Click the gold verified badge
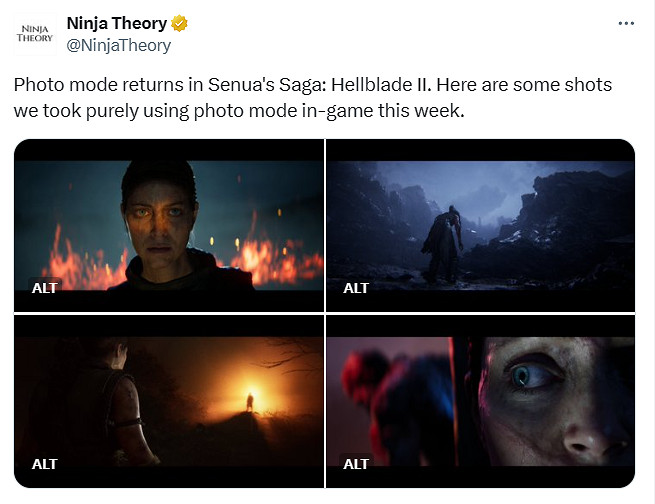 click(179, 23)
